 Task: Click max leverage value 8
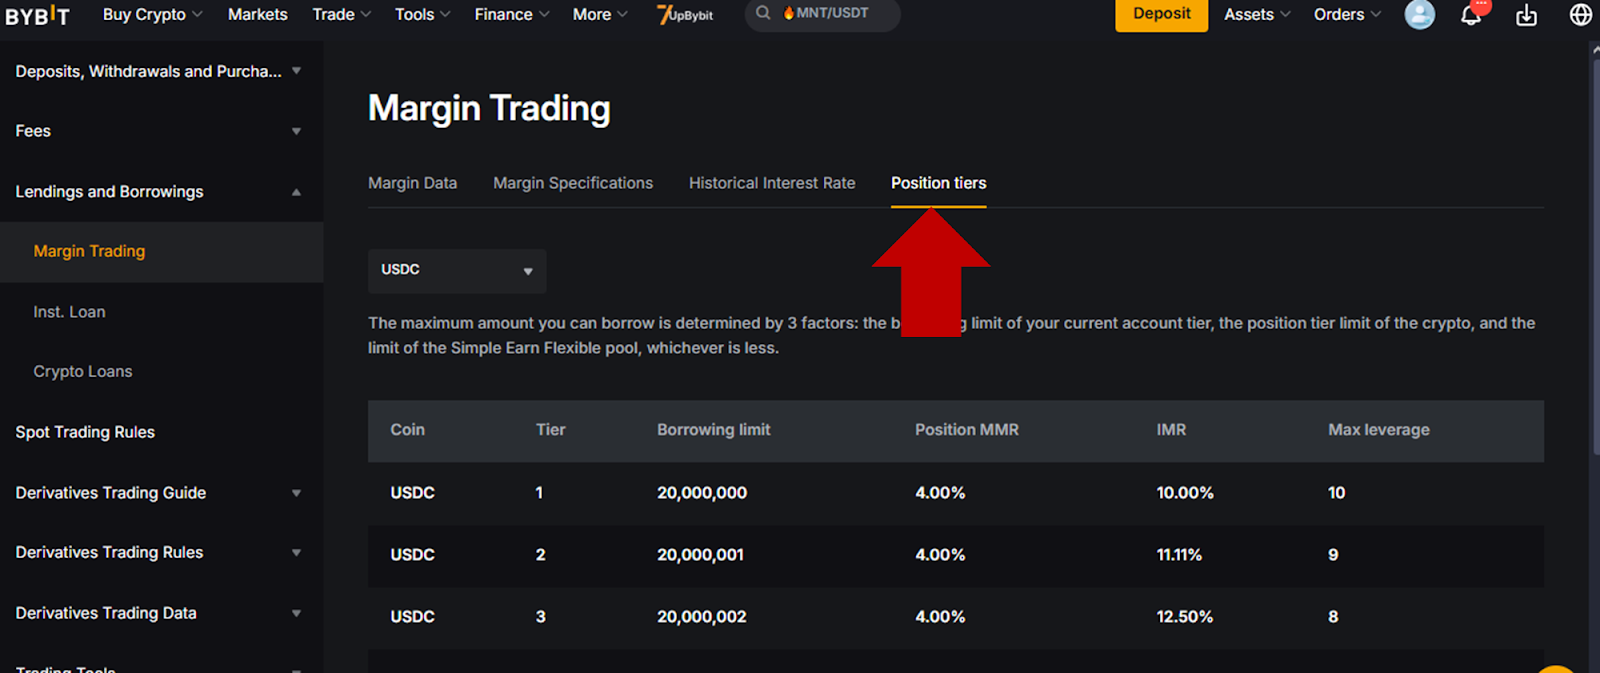1333,617
